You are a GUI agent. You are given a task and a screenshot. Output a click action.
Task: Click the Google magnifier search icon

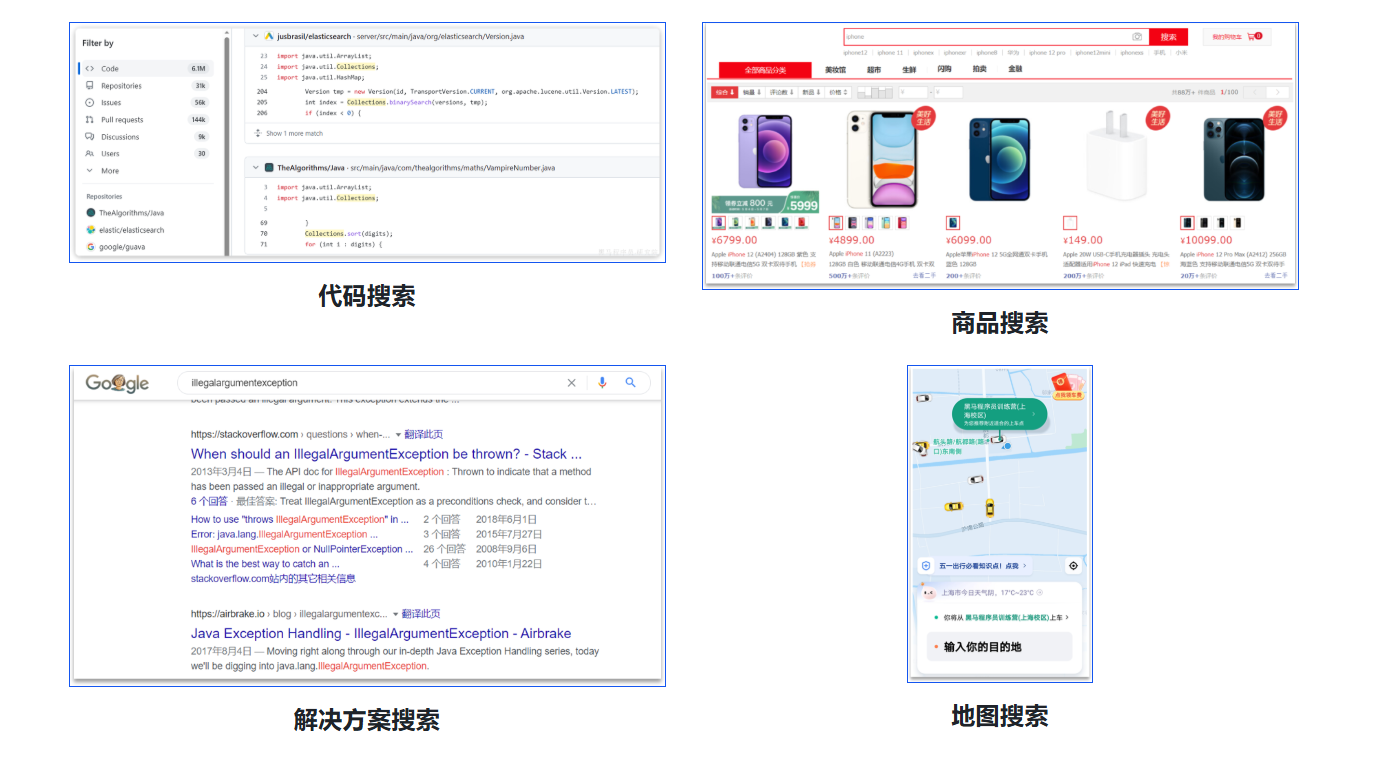click(631, 382)
